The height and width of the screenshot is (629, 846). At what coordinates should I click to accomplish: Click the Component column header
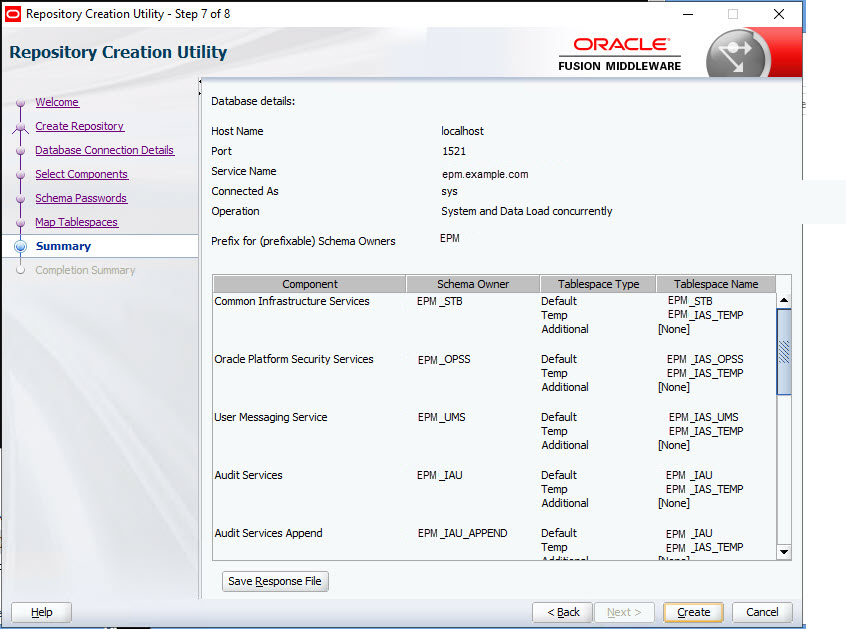pos(309,284)
